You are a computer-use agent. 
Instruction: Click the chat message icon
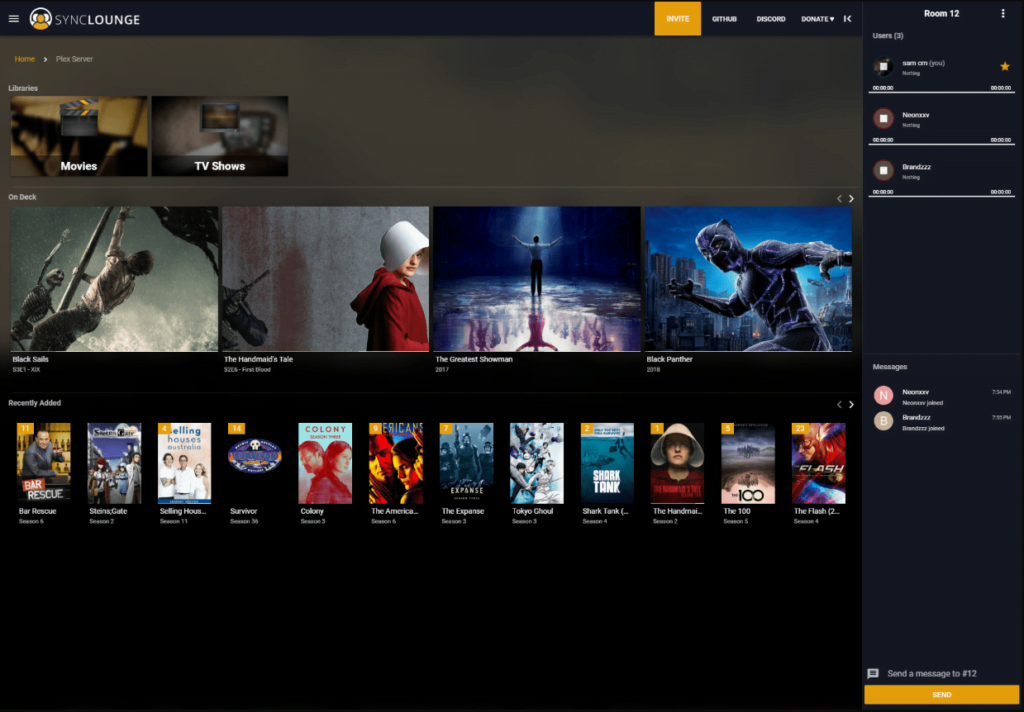pos(873,673)
